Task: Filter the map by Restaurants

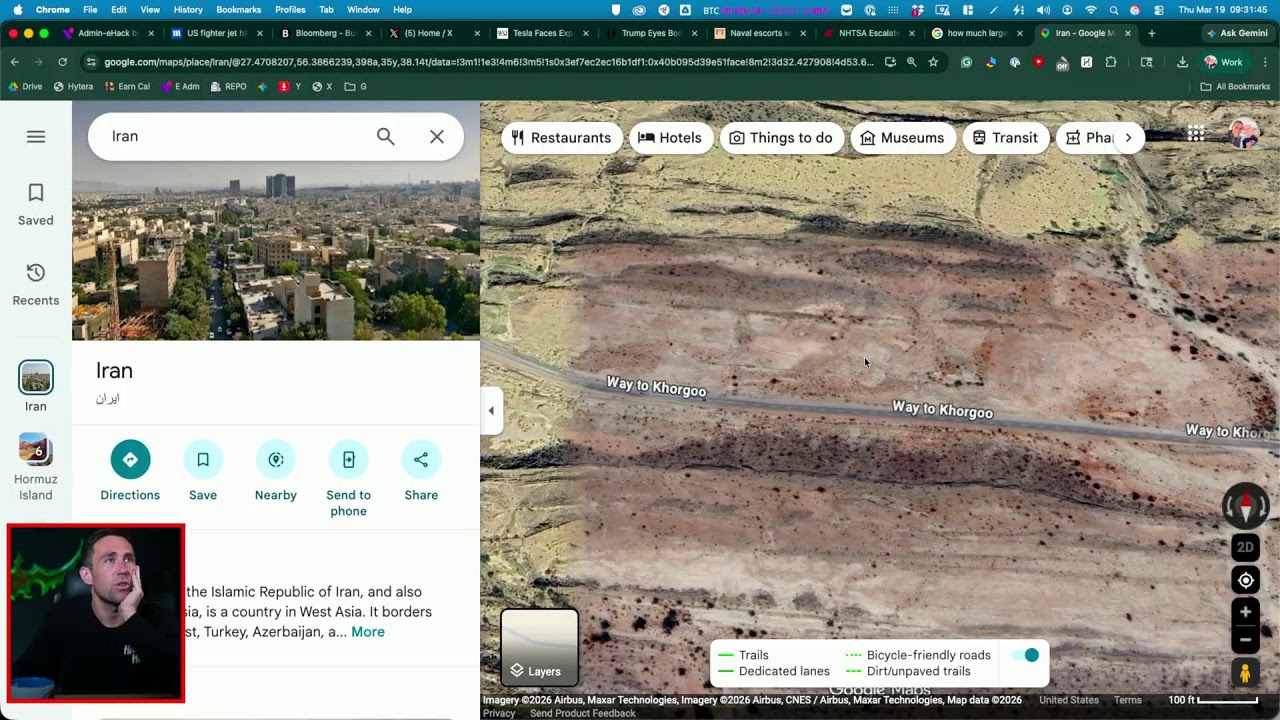Action: [561, 138]
